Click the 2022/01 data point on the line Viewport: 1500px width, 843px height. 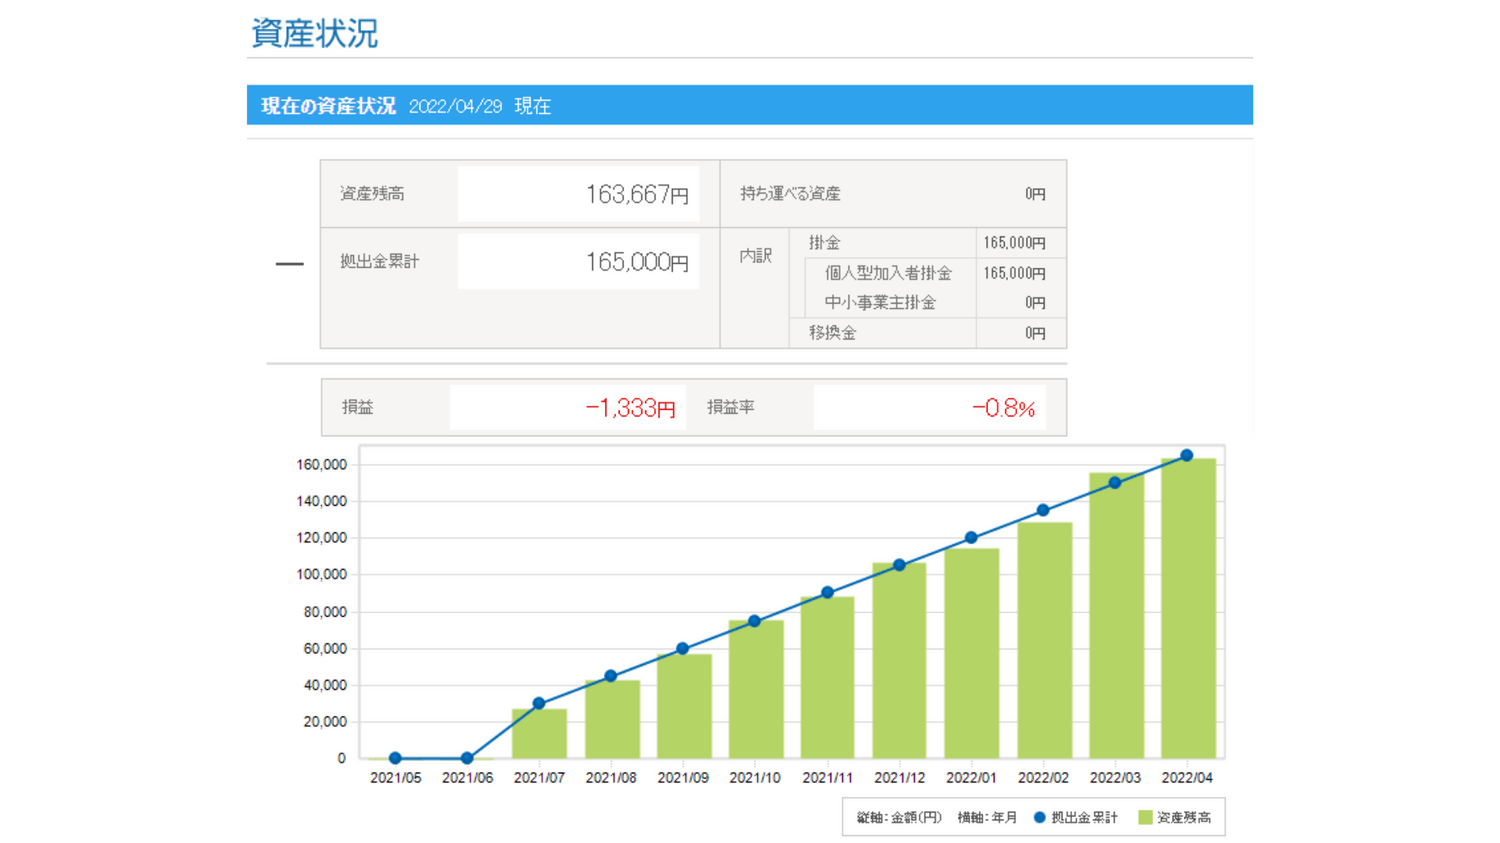click(971, 538)
